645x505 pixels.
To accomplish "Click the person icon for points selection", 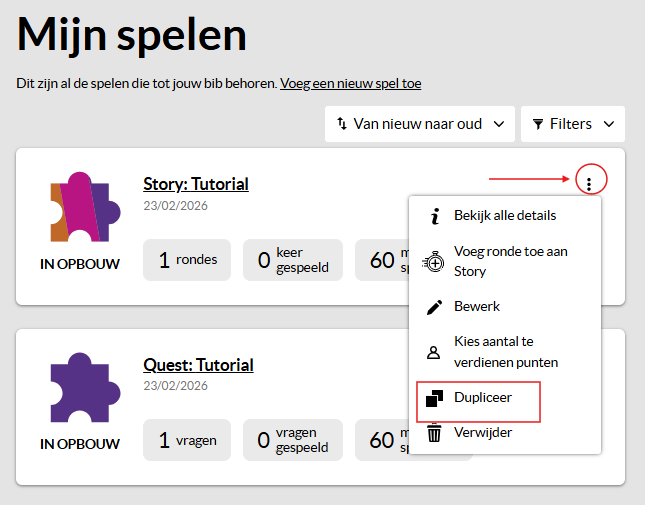I will coord(434,352).
